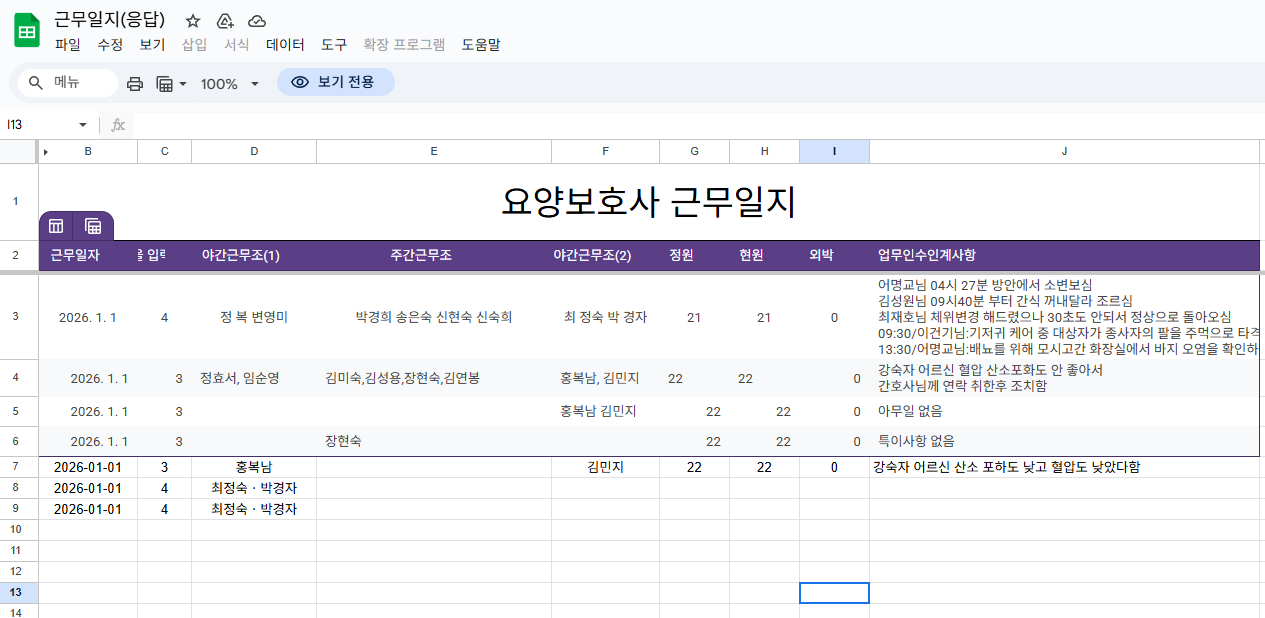Viewport: 1265px width, 618px height.
Task: Expand hidden column A arrow
Action: [46, 152]
